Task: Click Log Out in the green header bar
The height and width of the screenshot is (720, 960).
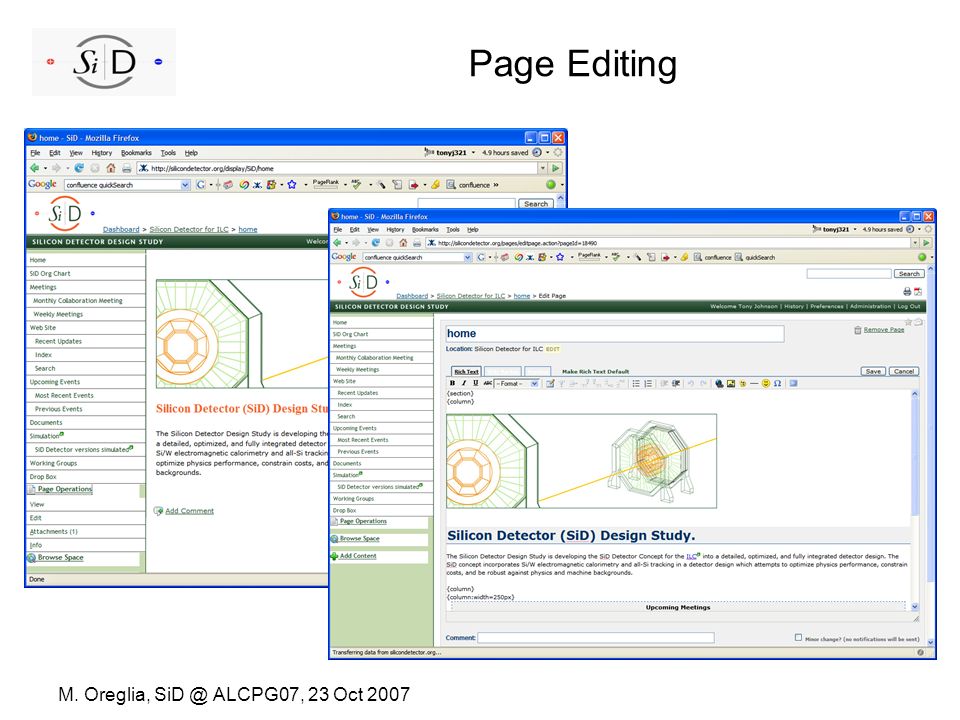Action: [909, 306]
